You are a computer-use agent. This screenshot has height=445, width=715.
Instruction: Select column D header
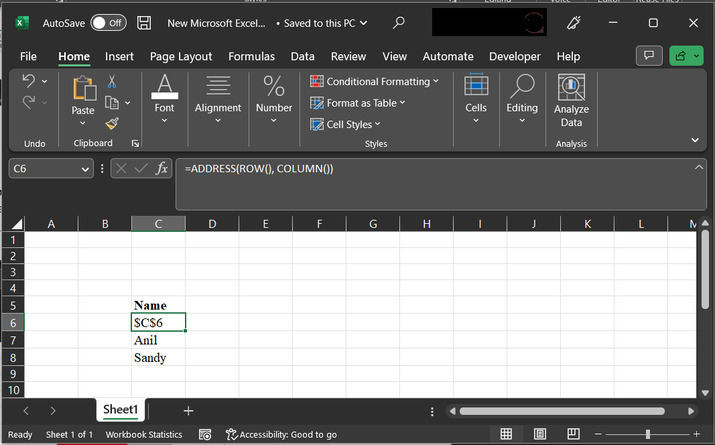212,224
